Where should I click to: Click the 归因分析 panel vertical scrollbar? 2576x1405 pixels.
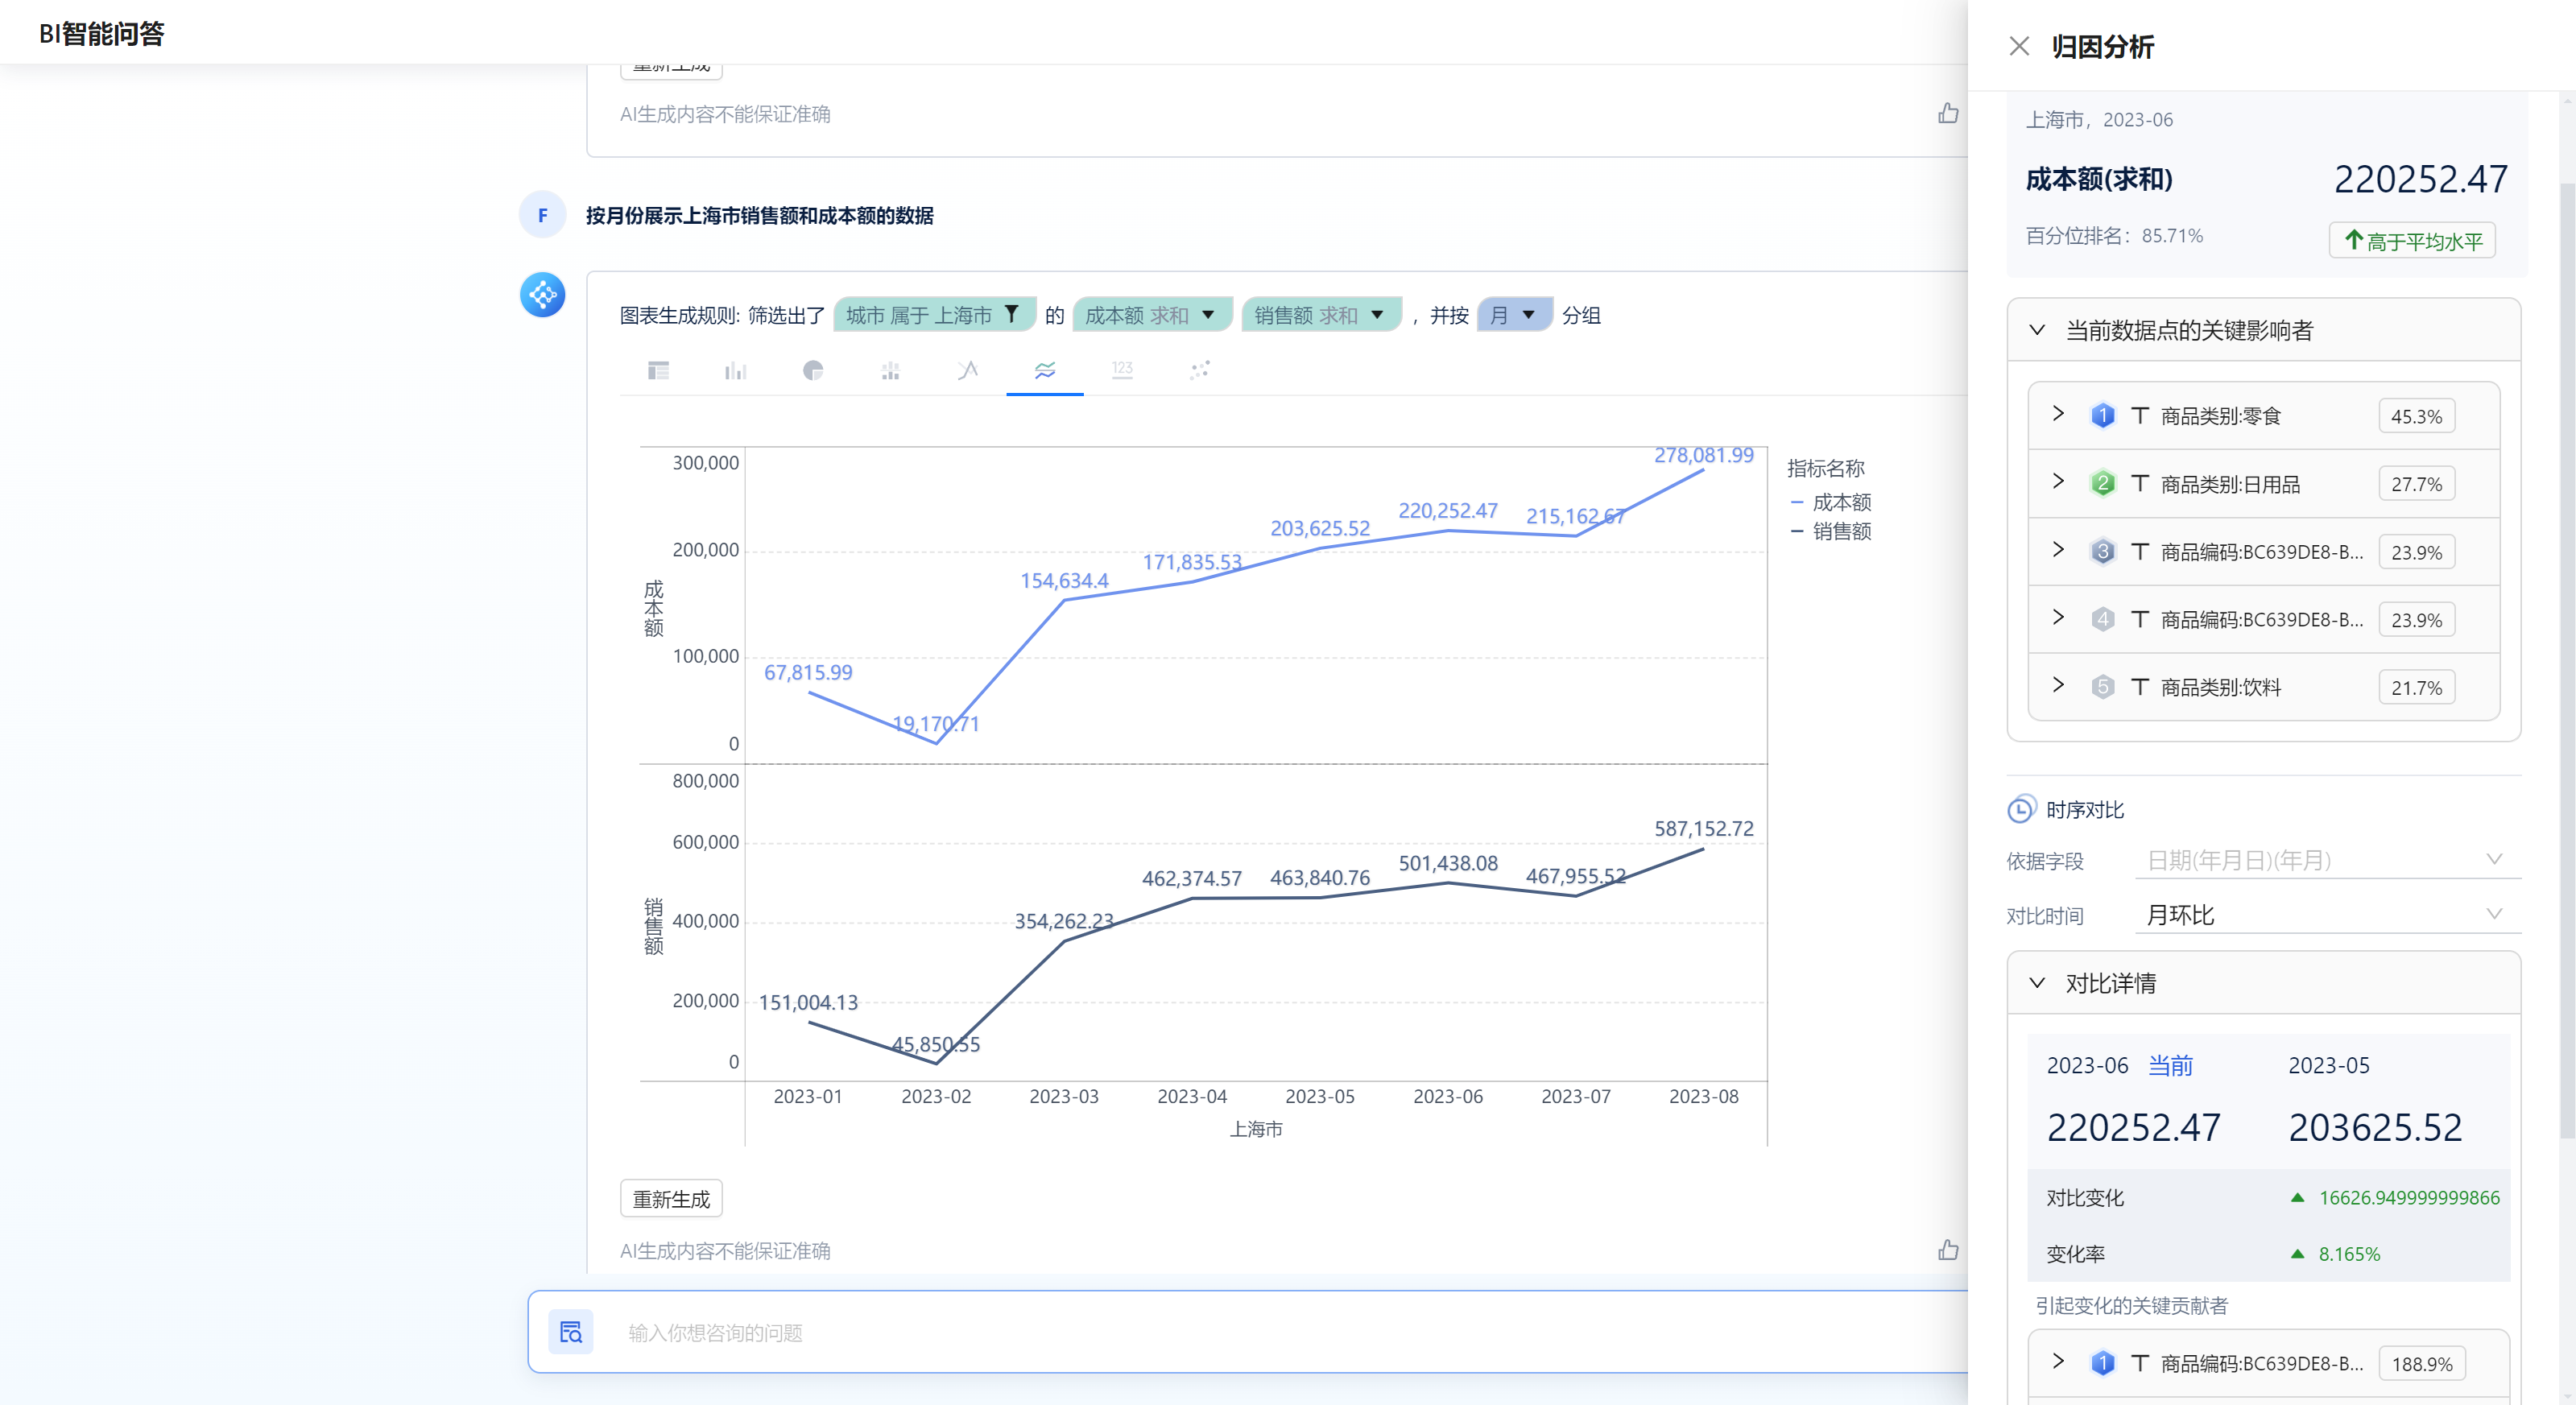pyautogui.click(x=2566, y=660)
